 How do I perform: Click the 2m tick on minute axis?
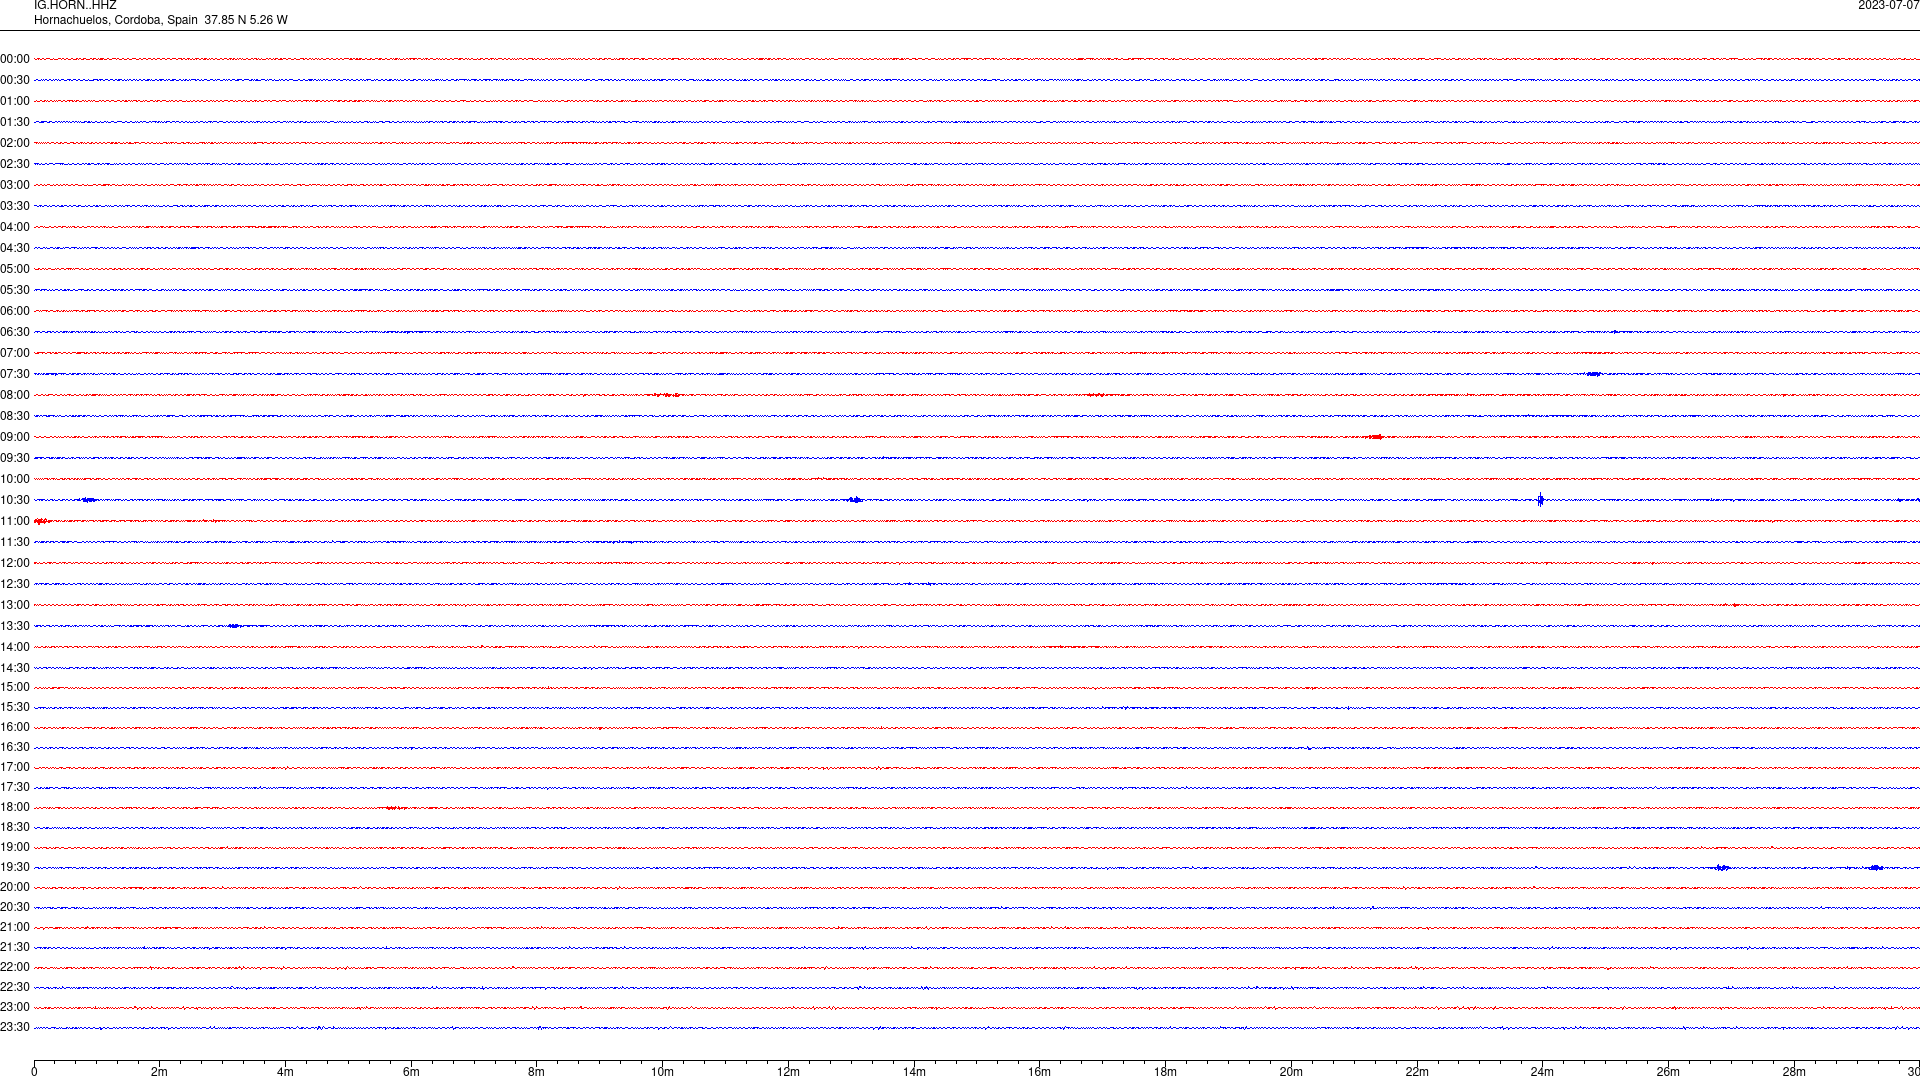(160, 1072)
